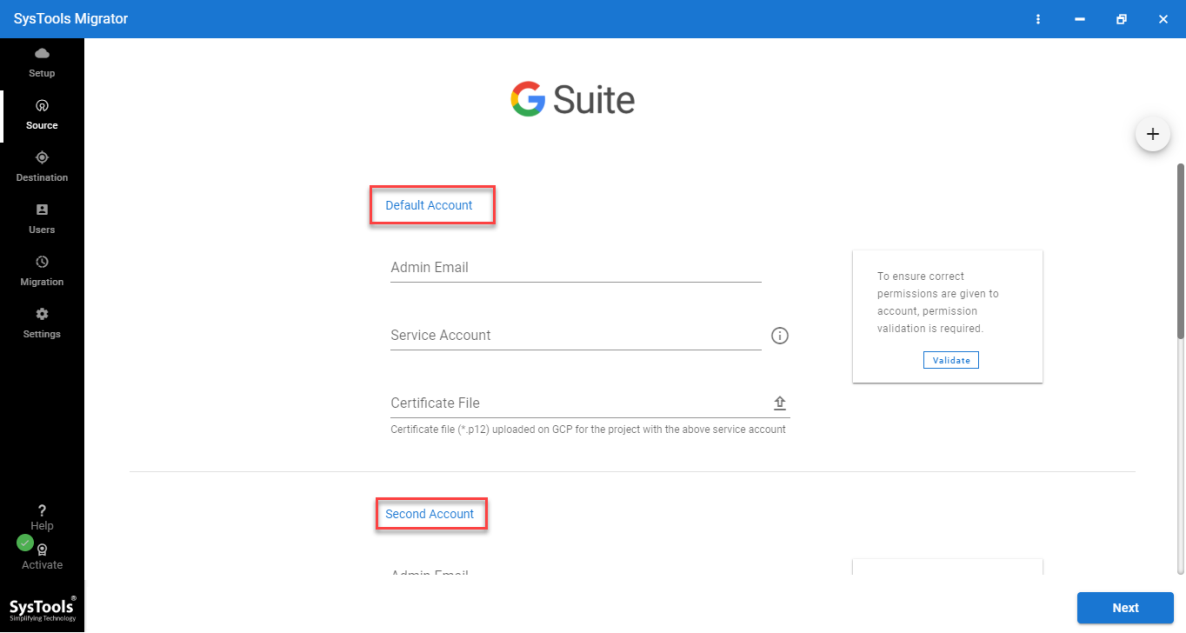The height and width of the screenshot is (633, 1186).
Task: Click the Second Account heading link
Action: [430, 514]
